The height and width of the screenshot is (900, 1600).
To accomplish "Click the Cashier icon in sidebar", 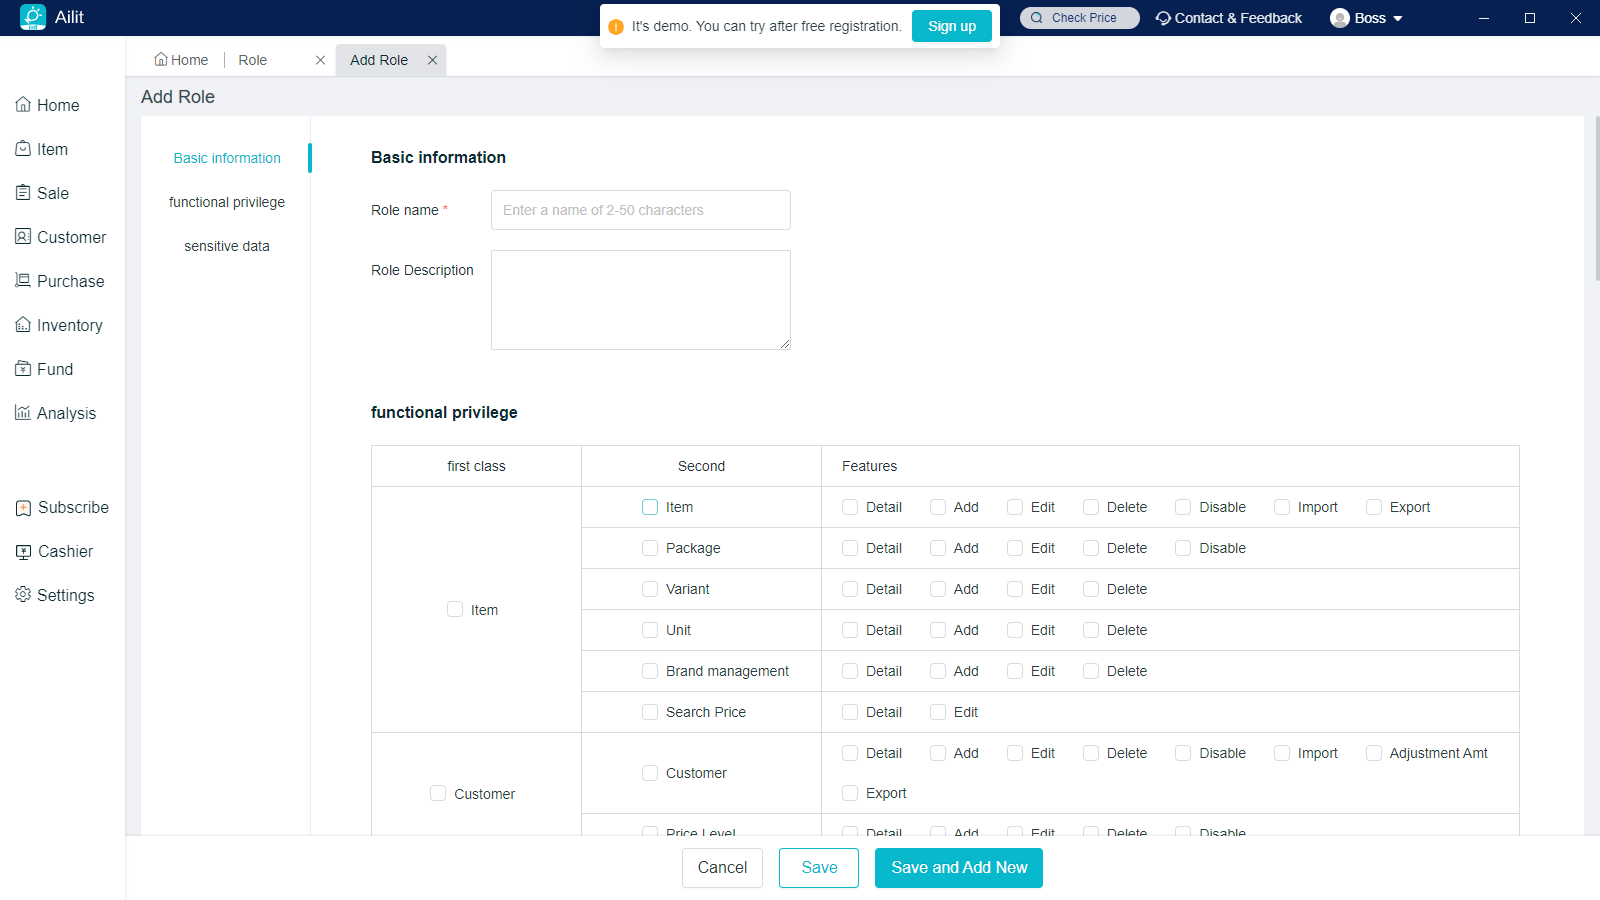I will (x=23, y=551).
